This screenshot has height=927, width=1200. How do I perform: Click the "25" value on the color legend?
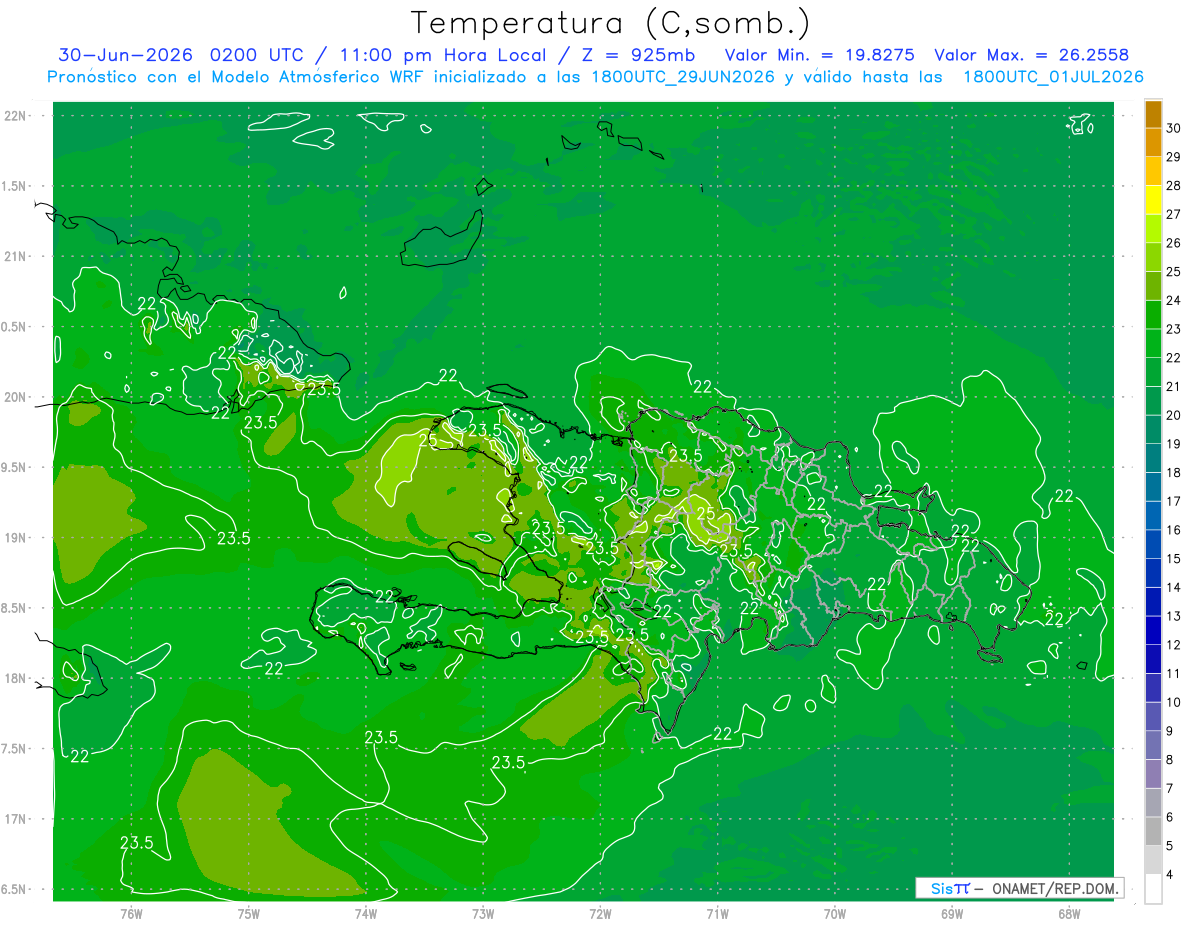click(x=1174, y=272)
